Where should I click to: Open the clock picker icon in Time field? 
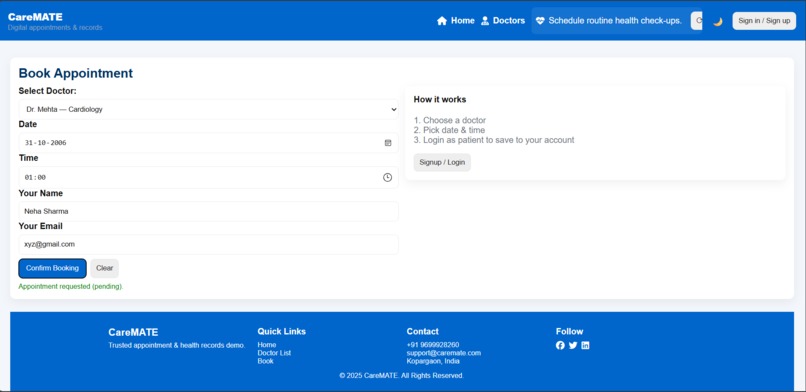[388, 177]
